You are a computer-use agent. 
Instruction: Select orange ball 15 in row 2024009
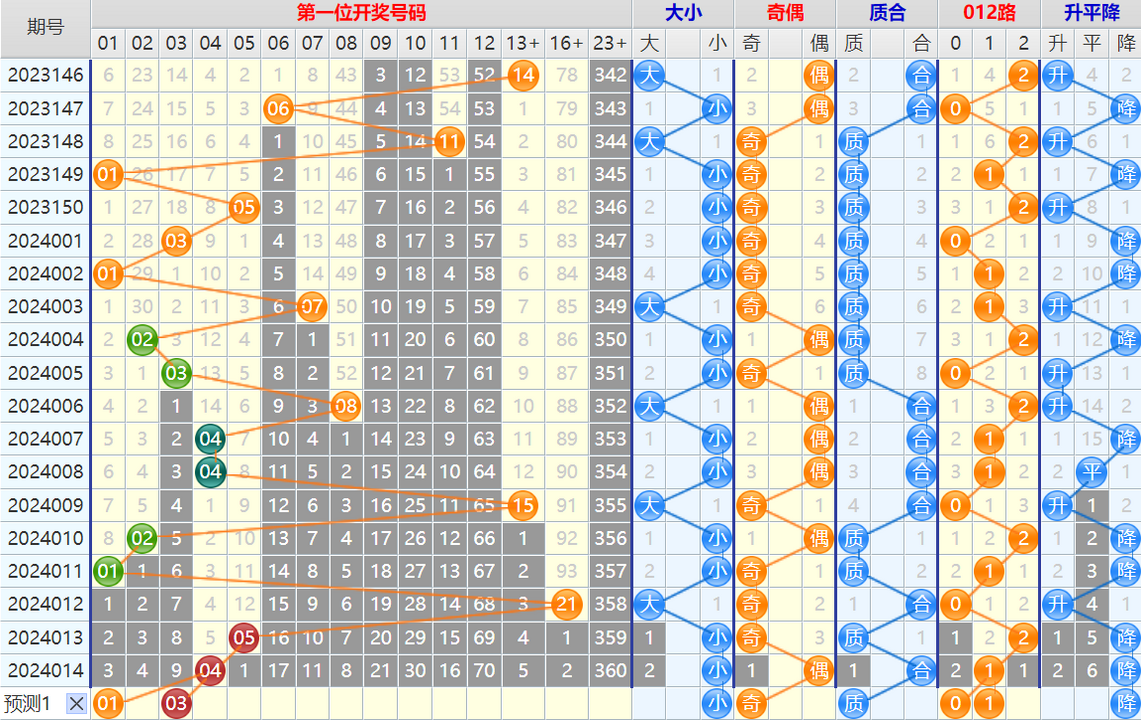522,505
